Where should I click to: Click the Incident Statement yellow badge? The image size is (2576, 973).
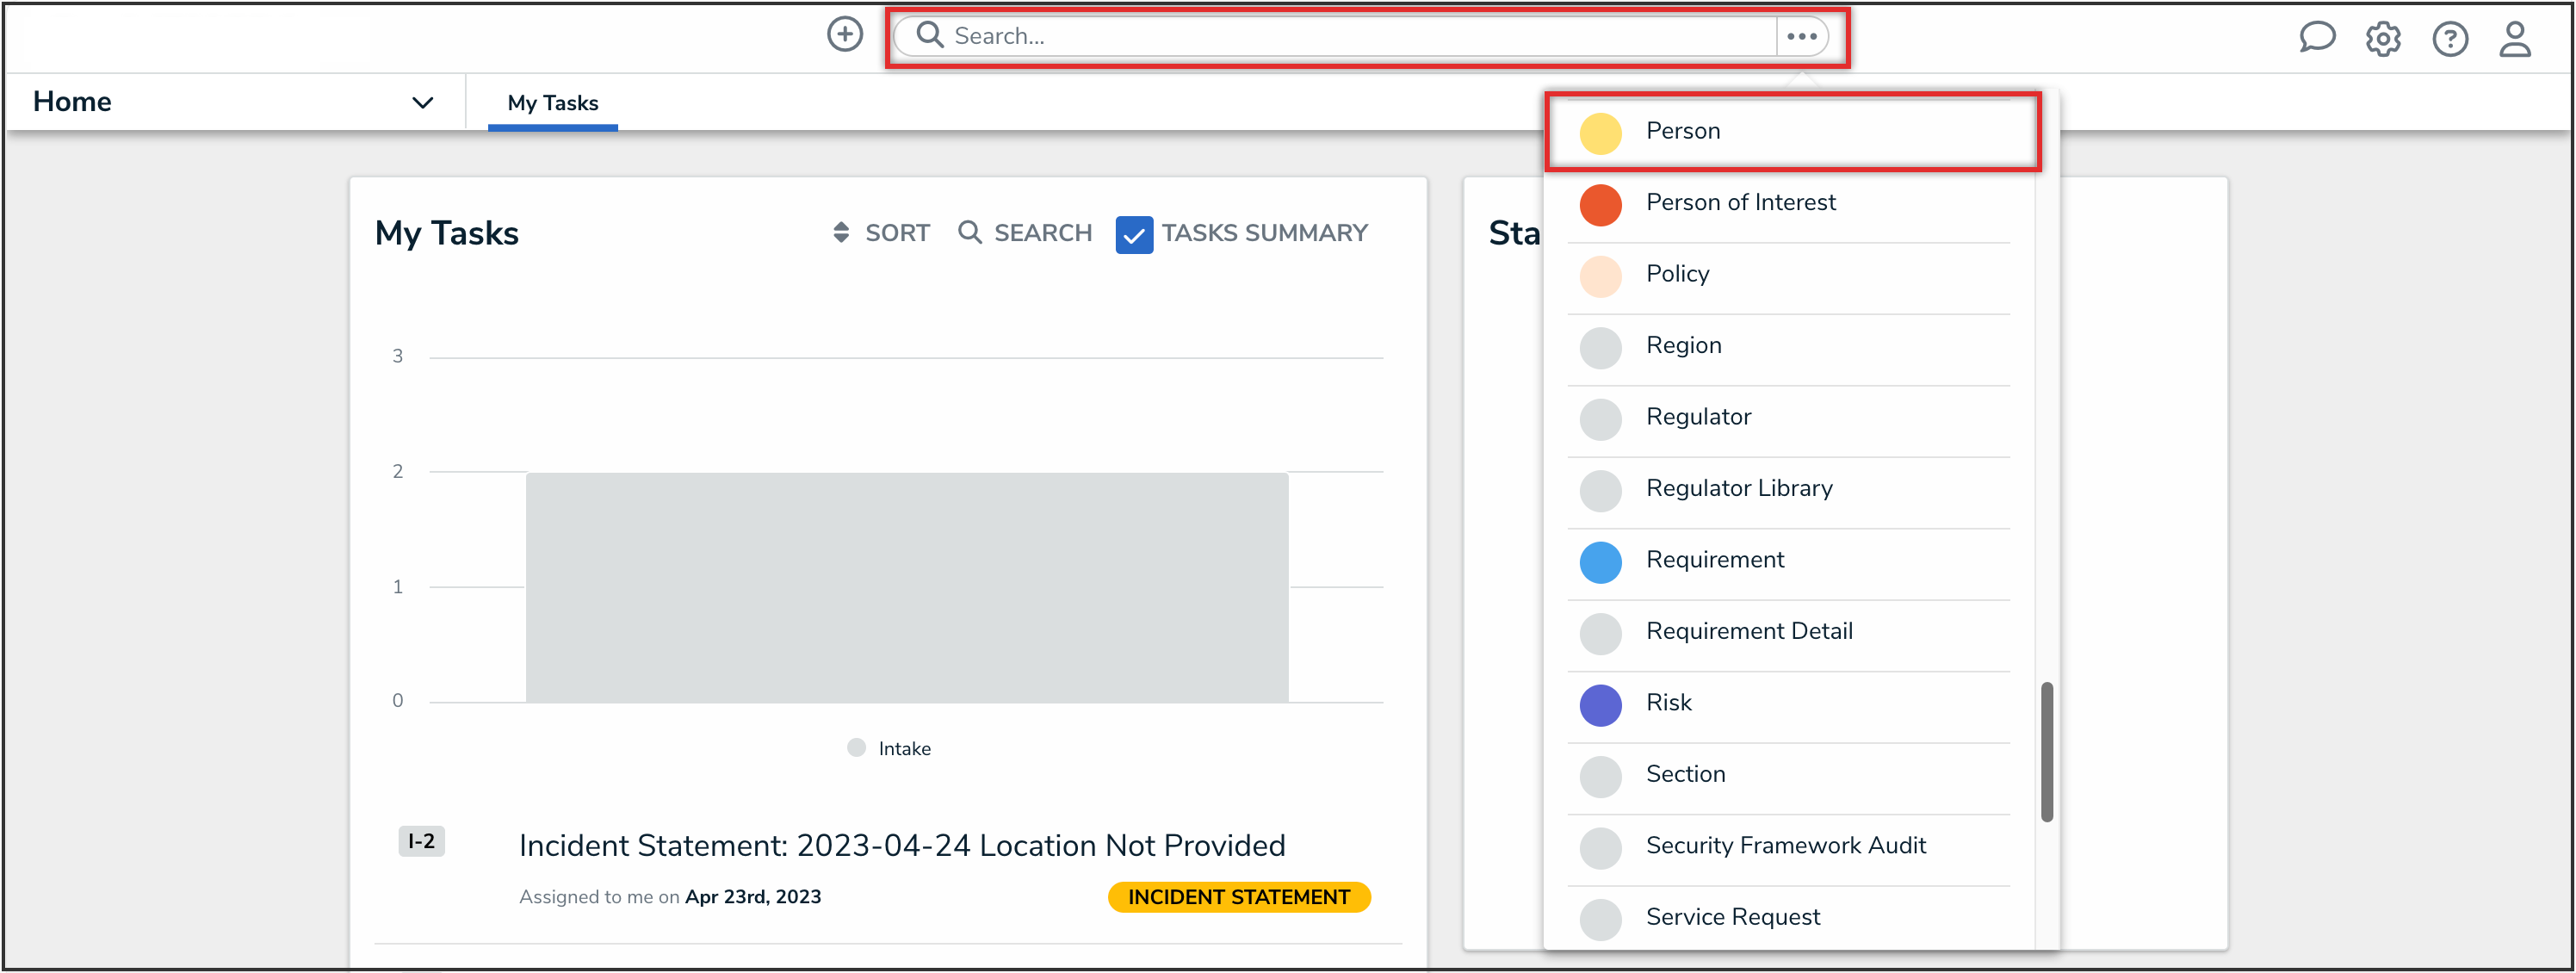(x=1238, y=897)
